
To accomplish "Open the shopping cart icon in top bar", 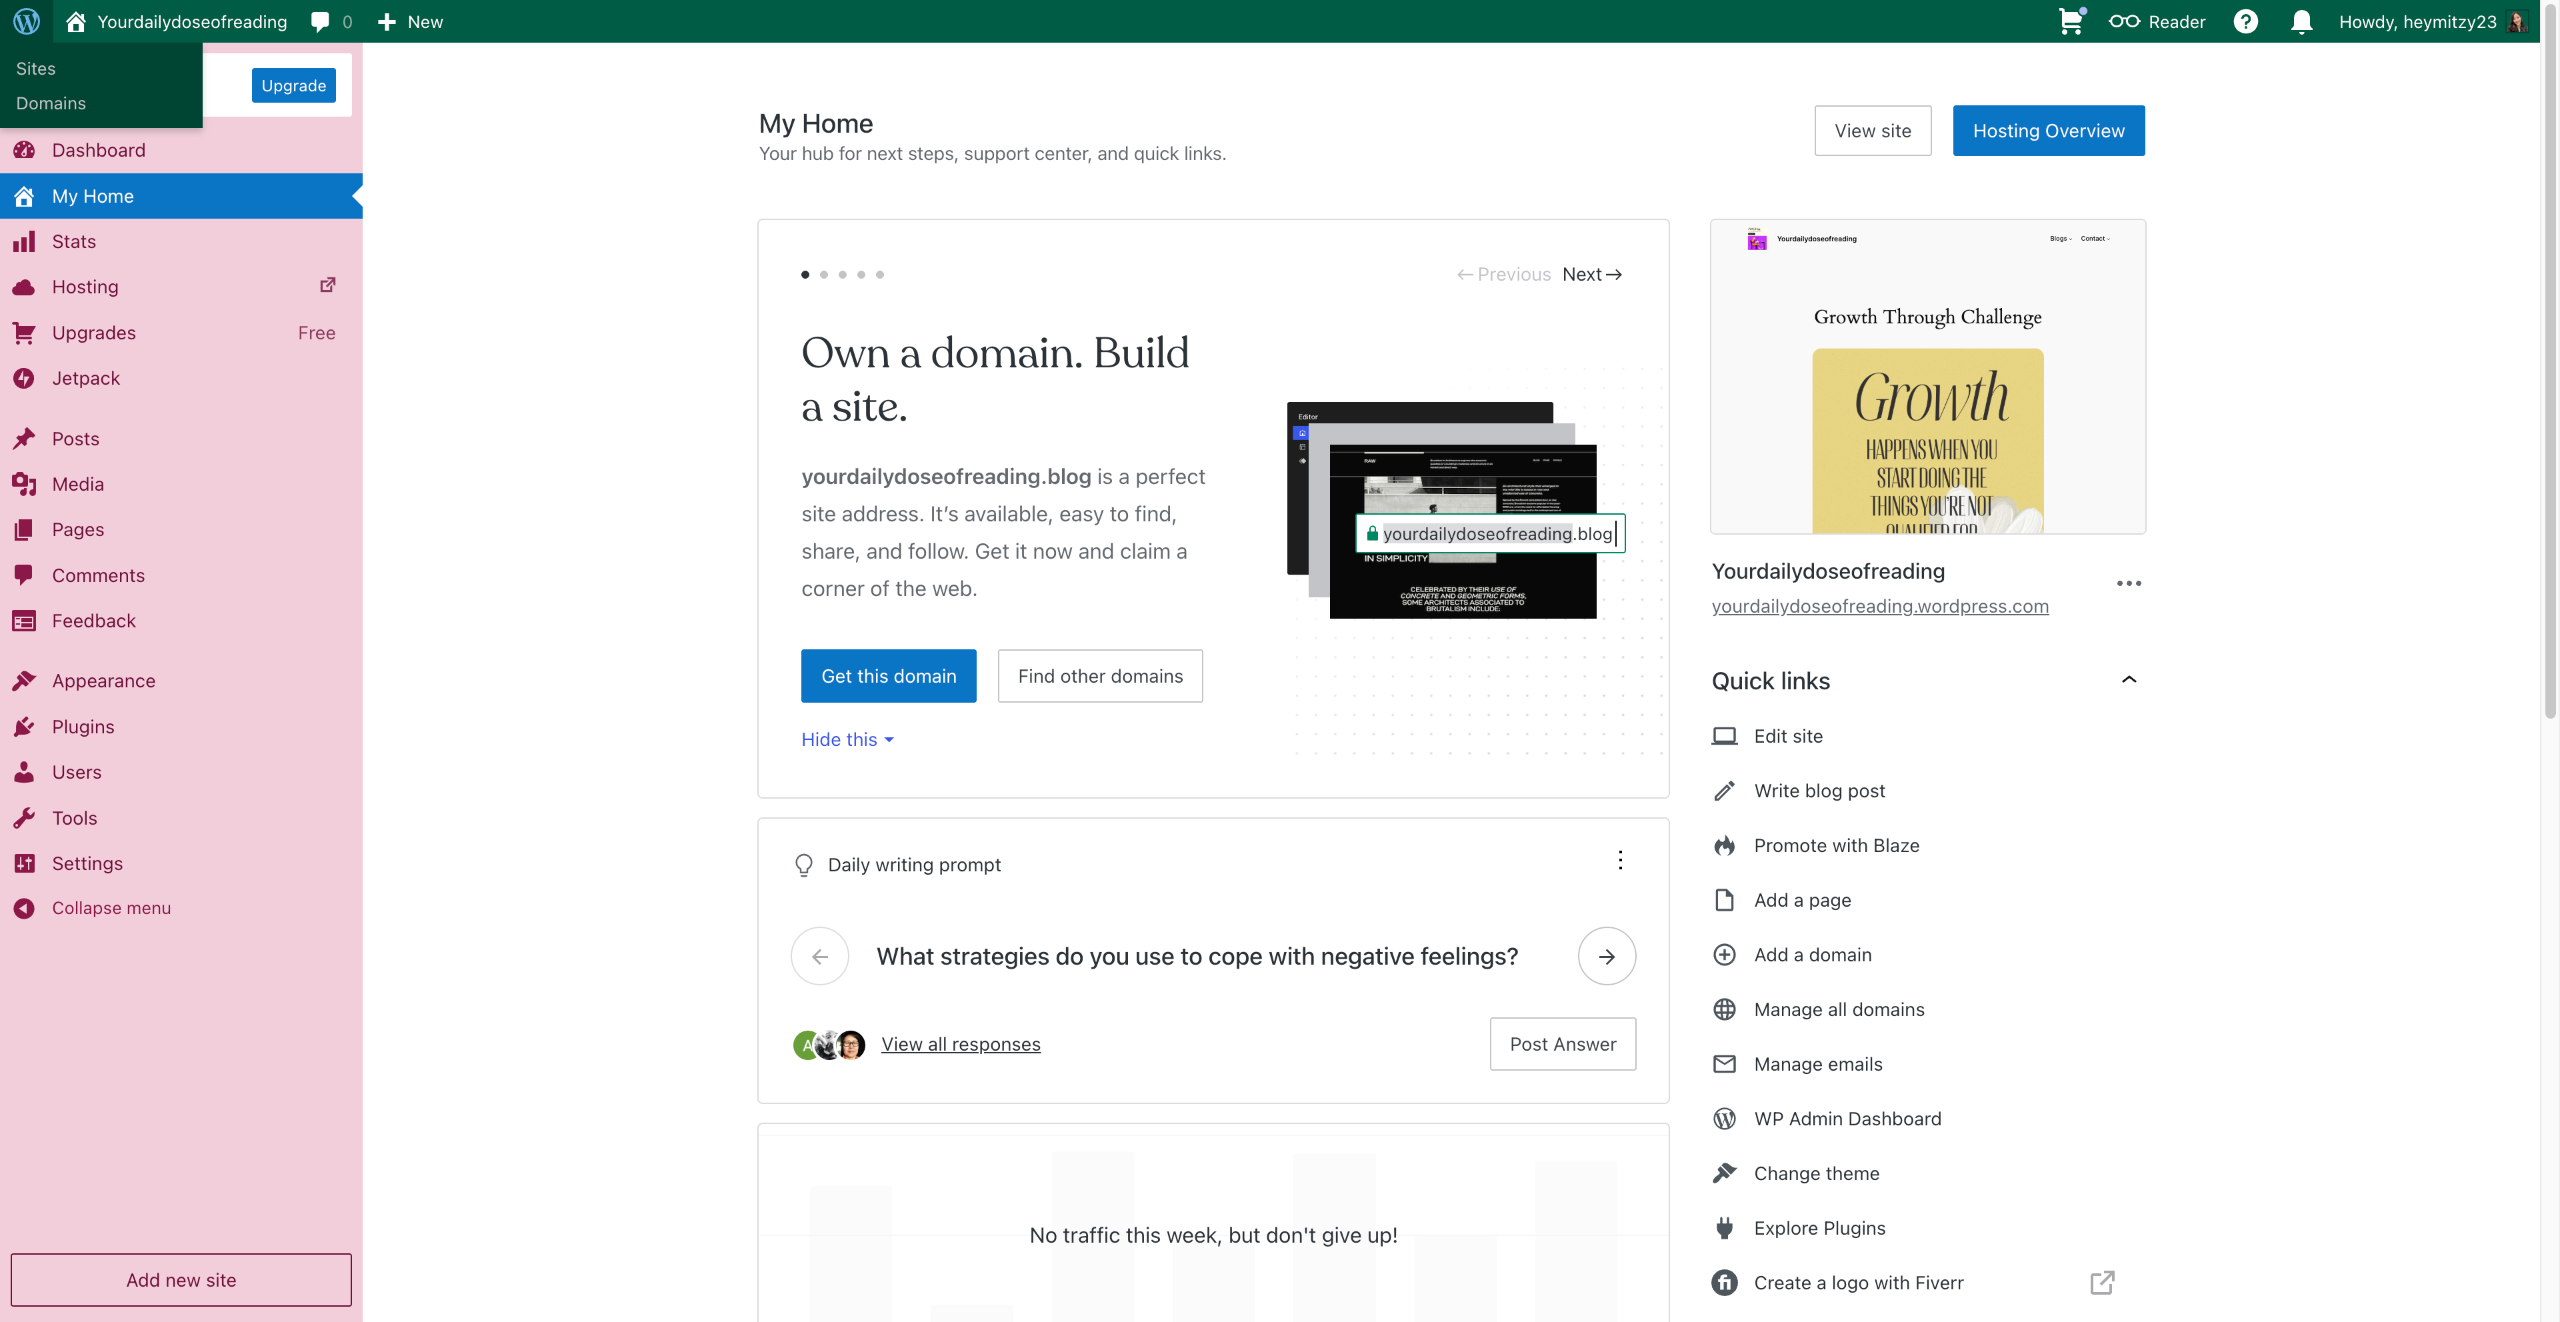I will [x=2070, y=21].
